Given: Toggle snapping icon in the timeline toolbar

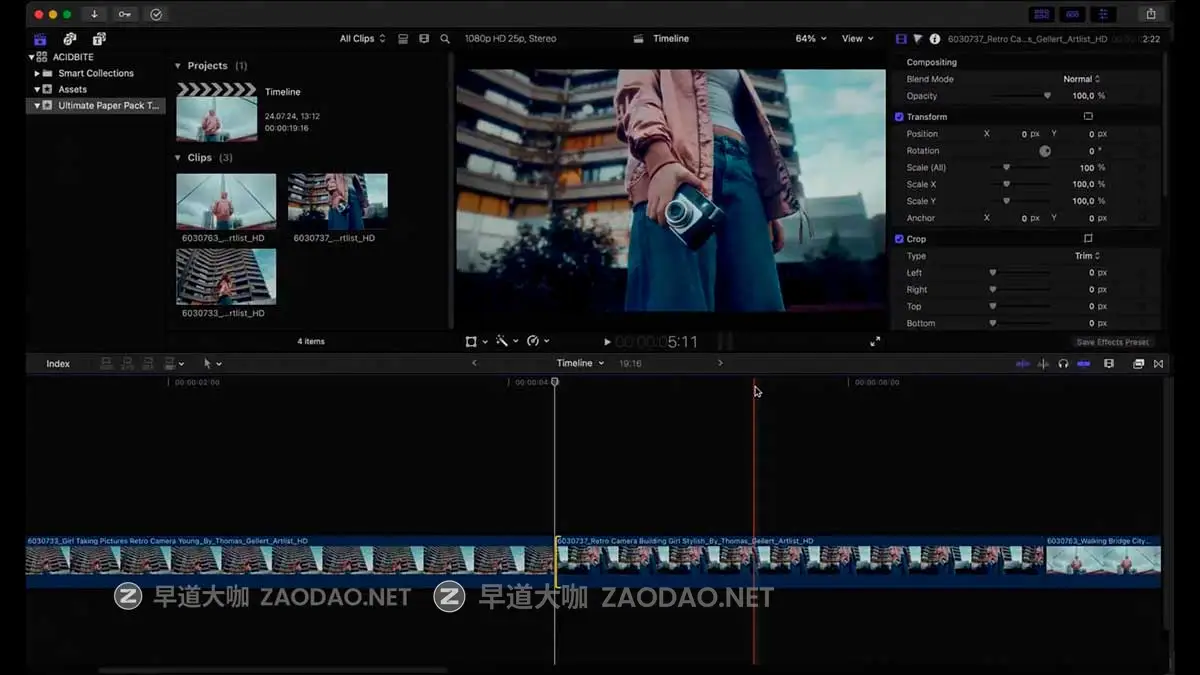Looking at the screenshot, I should click(x=1085, y=364).
